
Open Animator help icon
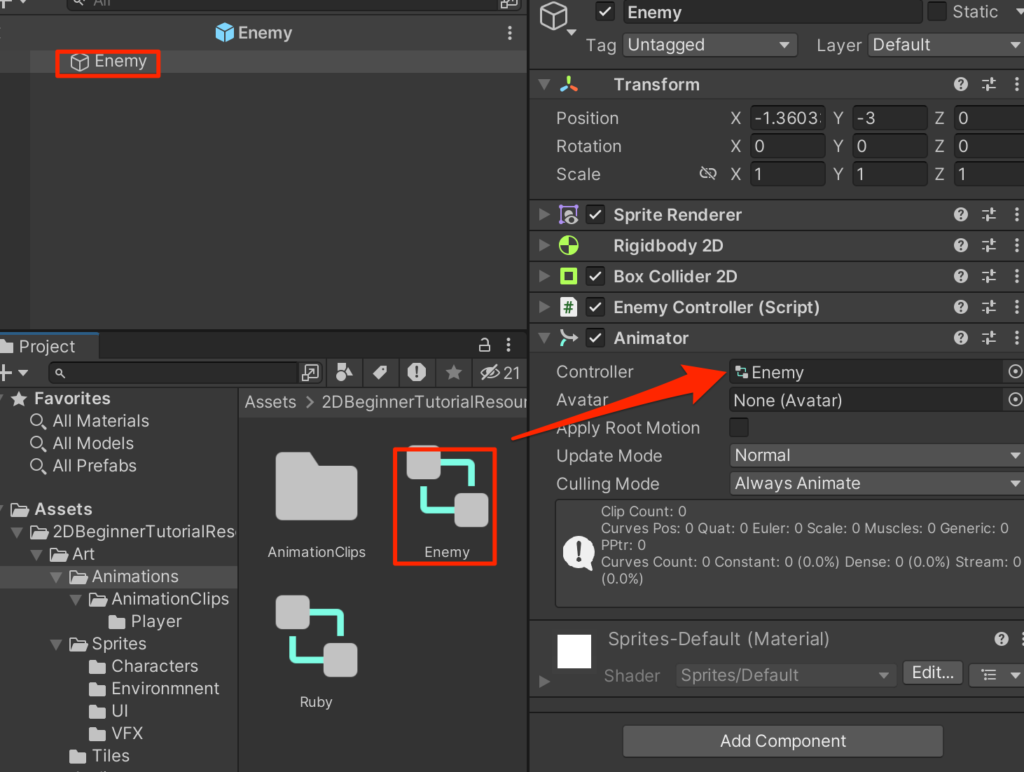(960, 338)
